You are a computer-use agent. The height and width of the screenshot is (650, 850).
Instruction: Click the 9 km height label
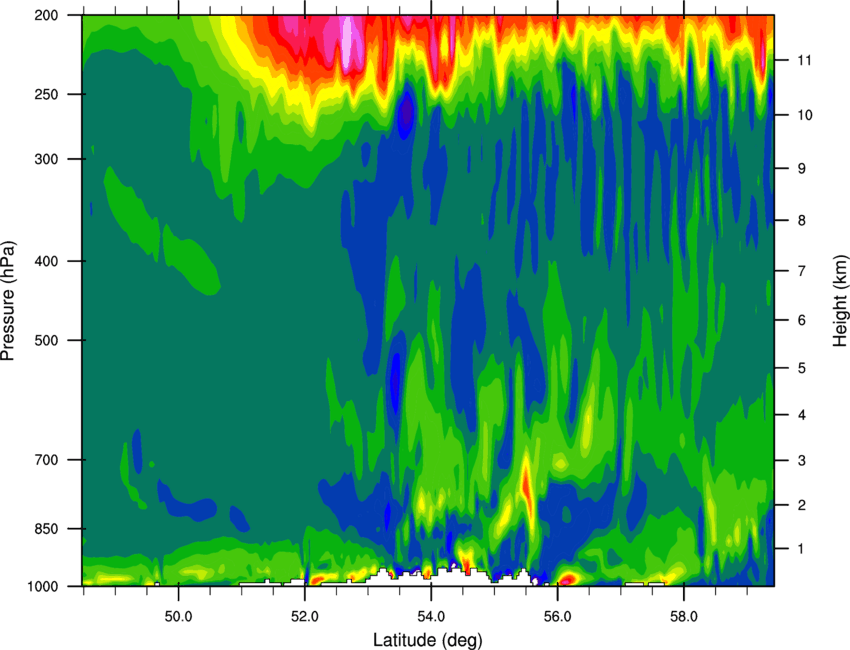pyautogui.click(x=802, y=169)
